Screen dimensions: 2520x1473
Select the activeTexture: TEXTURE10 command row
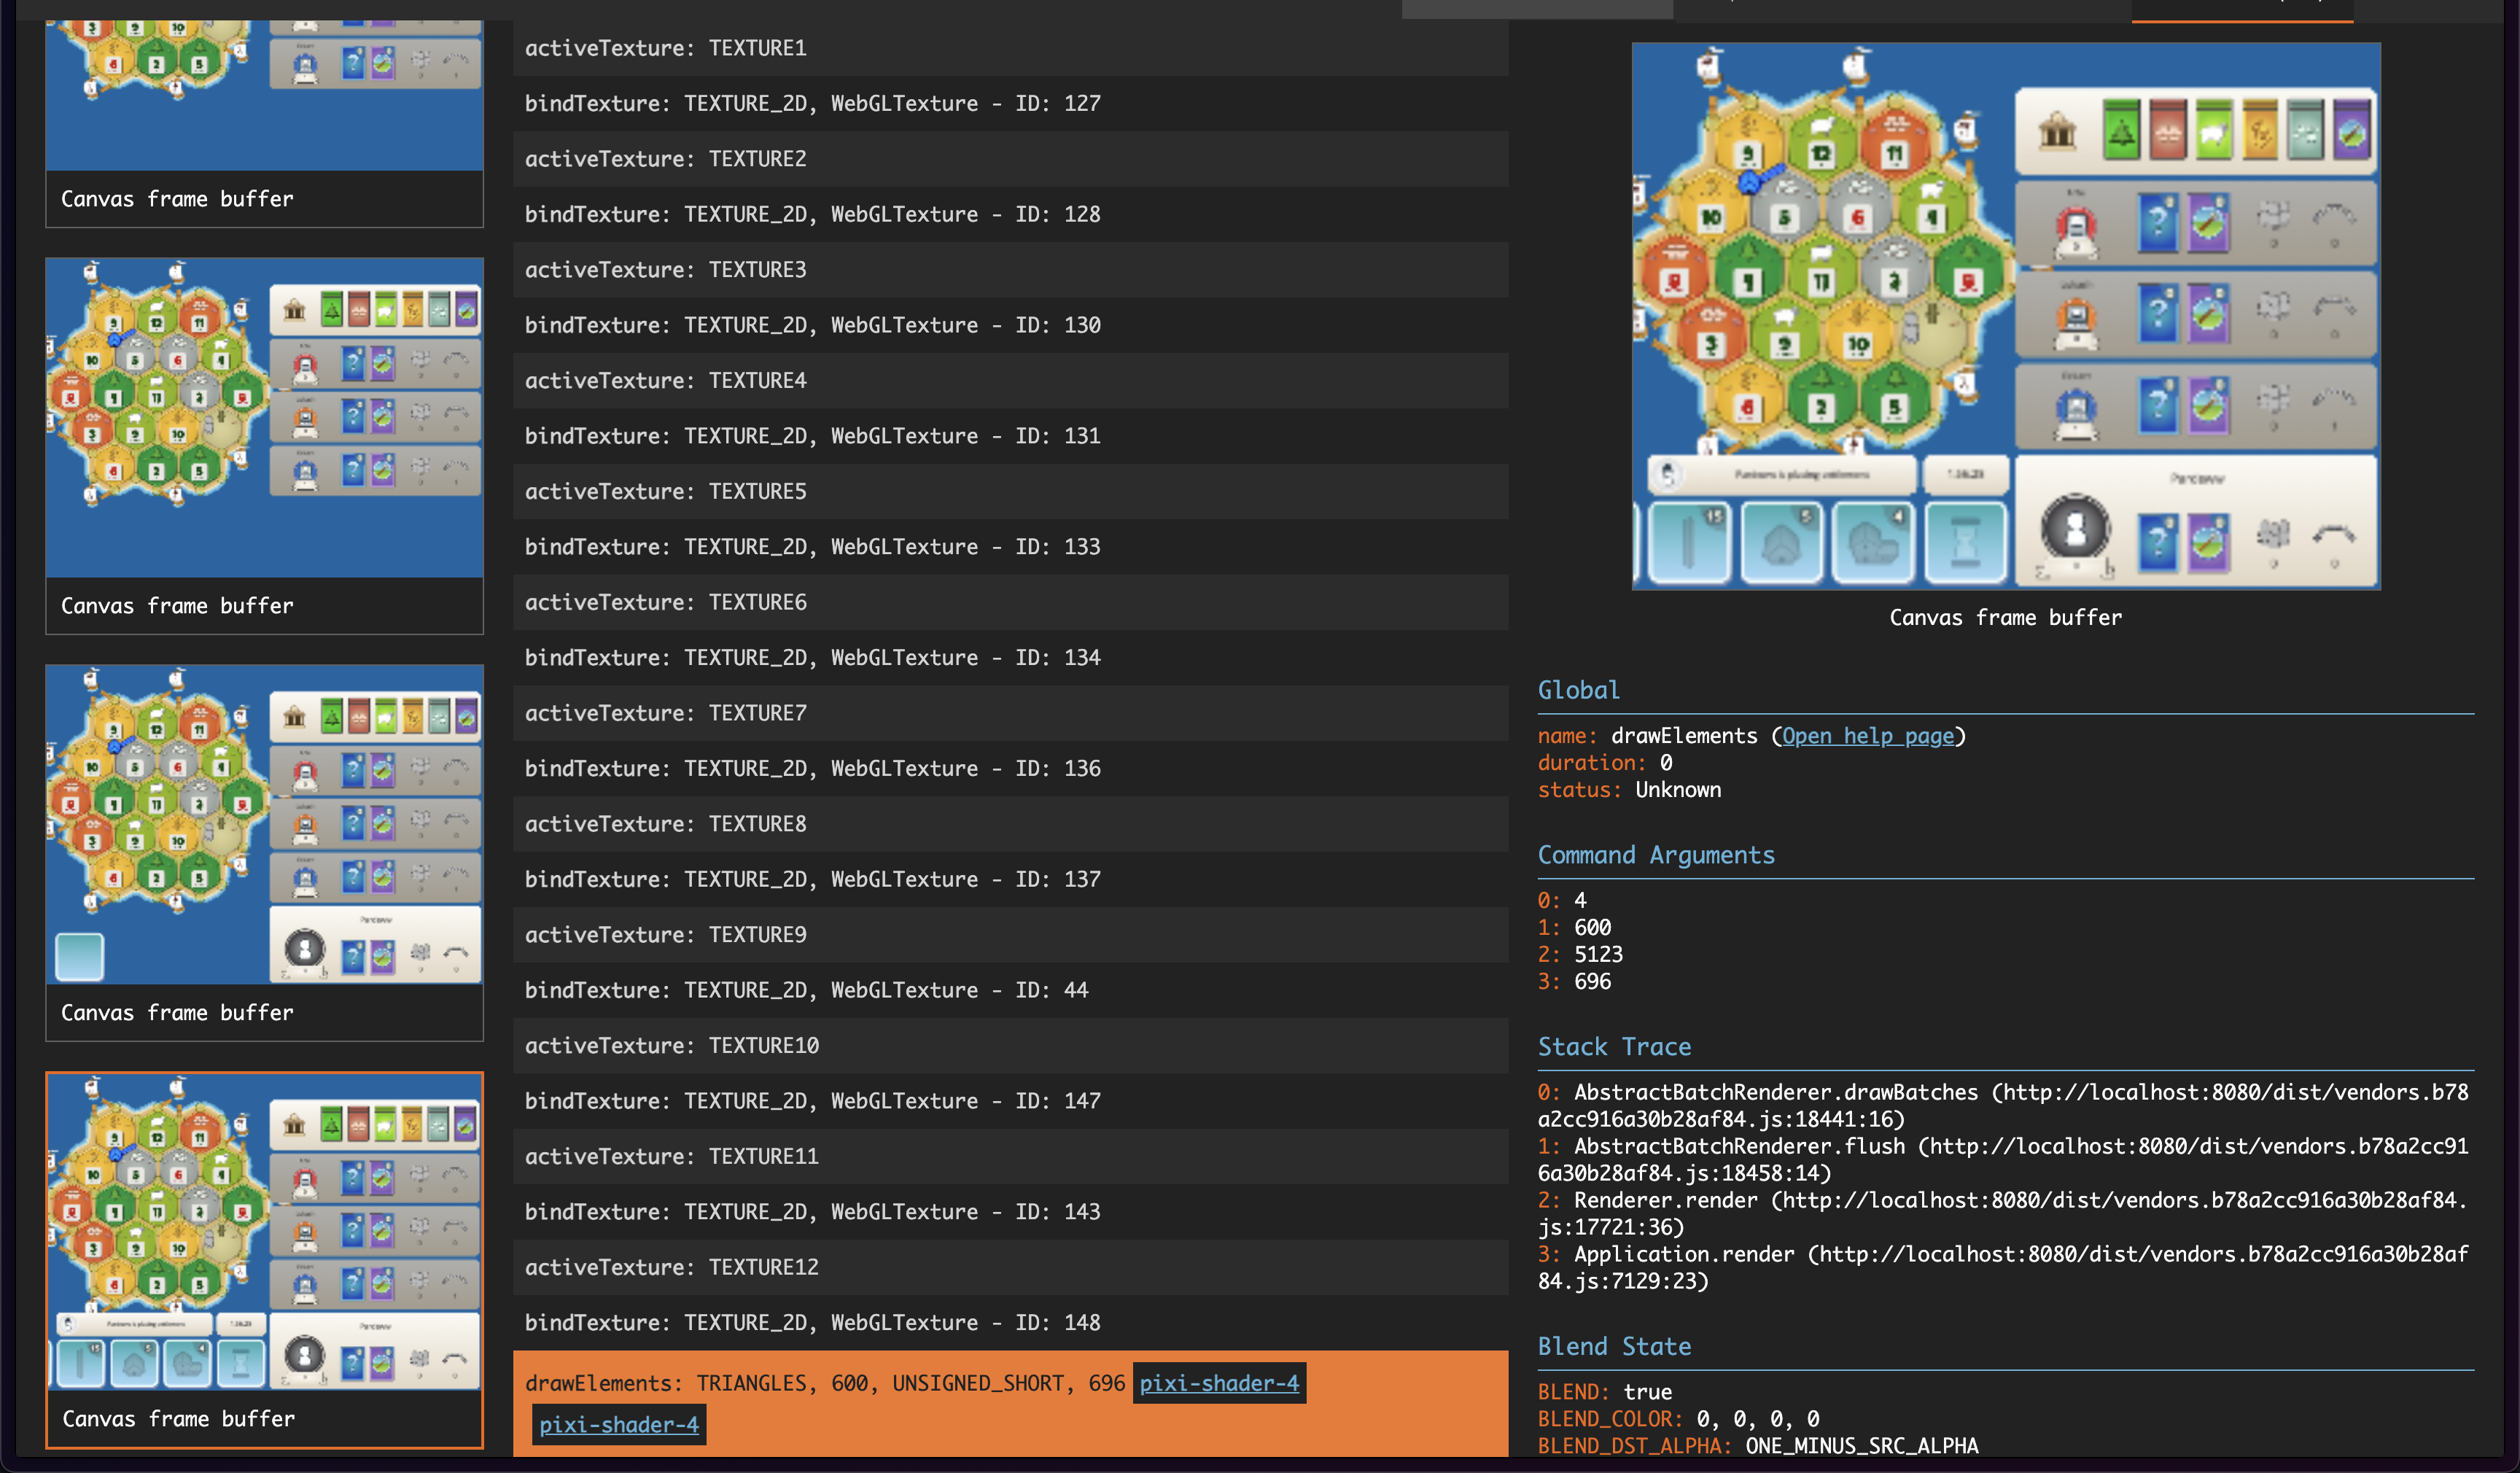point(1011,1046)
